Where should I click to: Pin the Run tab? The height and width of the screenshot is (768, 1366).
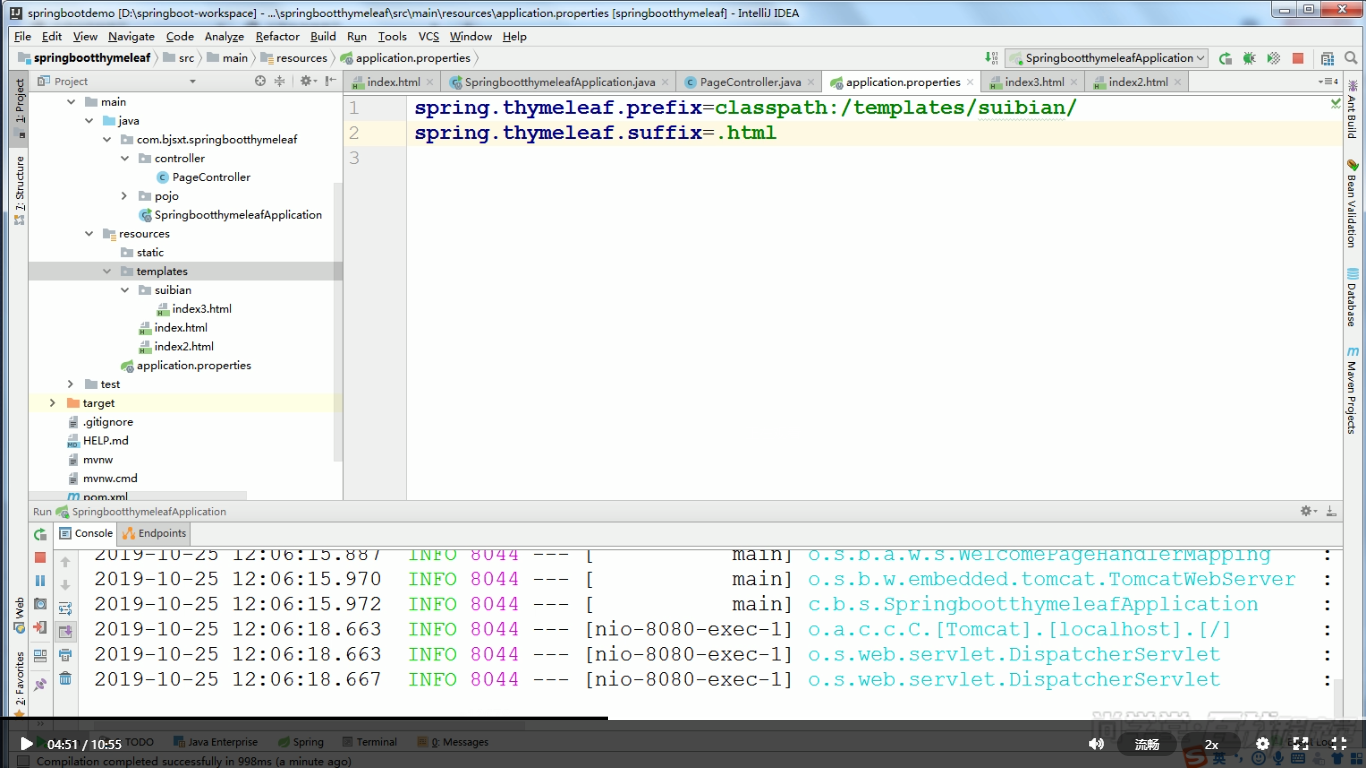click(40, 684)
